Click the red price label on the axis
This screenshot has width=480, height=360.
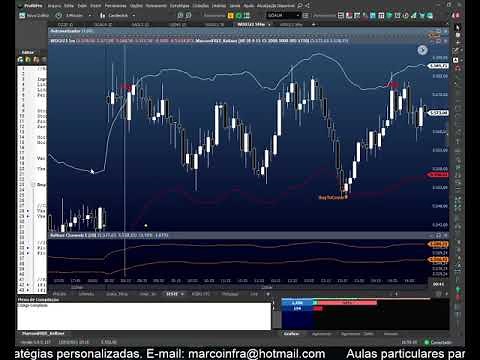(x=438, y=175)
